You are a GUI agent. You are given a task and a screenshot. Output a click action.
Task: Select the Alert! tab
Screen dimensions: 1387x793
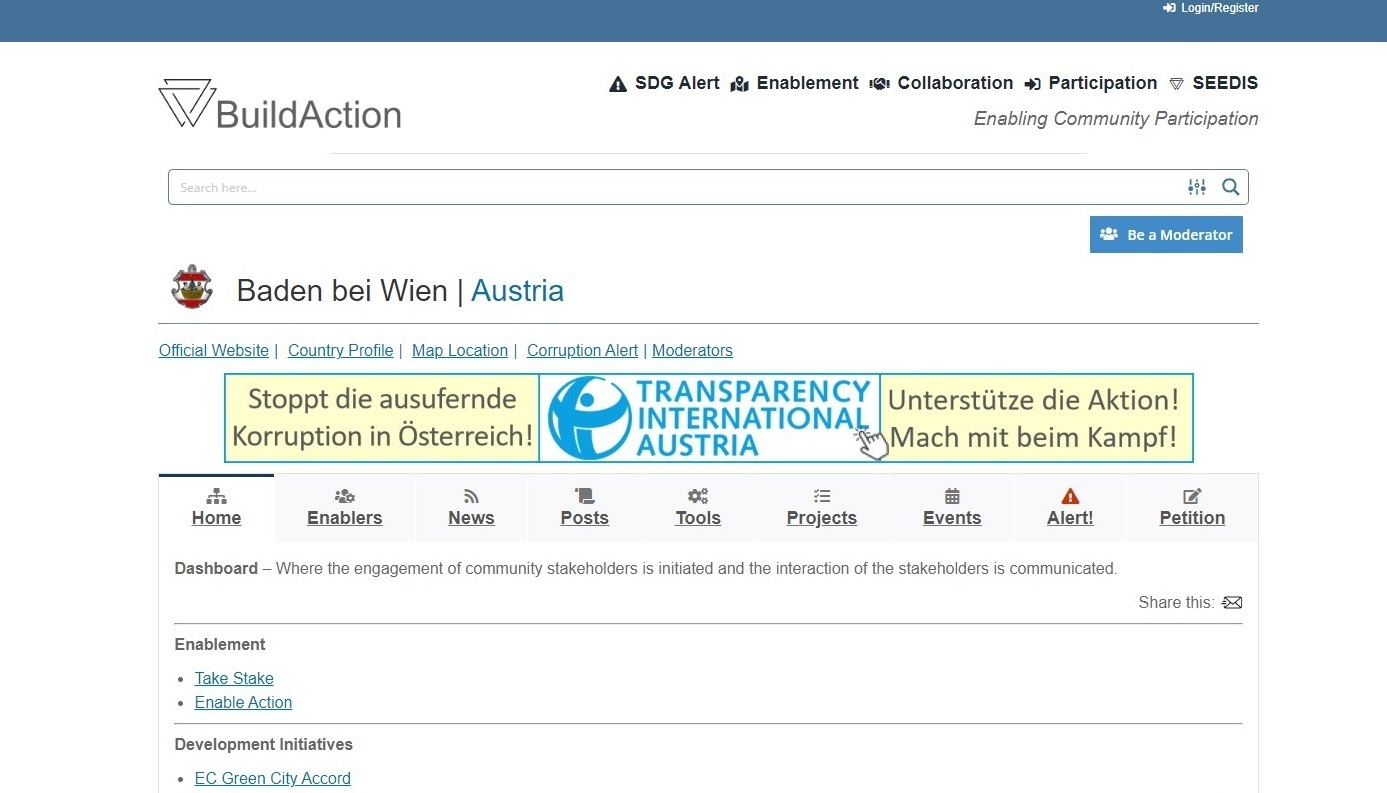(1069, 508)
